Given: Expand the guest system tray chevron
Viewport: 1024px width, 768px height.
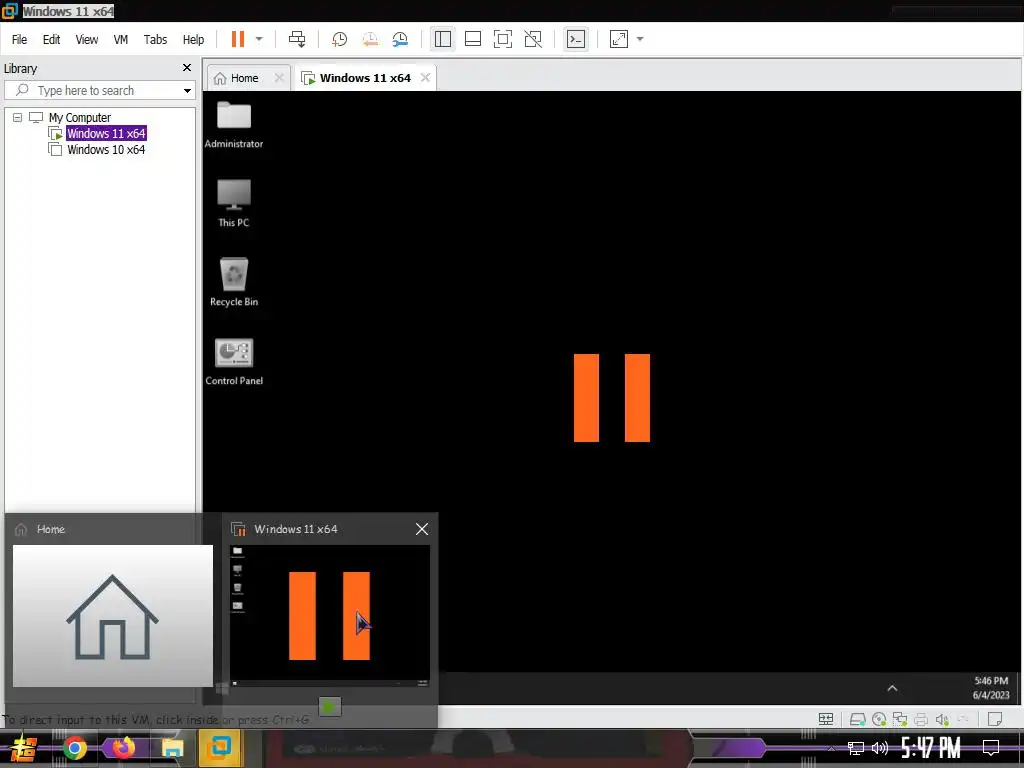Looking at the screenshot, I should tap(892, 688).
